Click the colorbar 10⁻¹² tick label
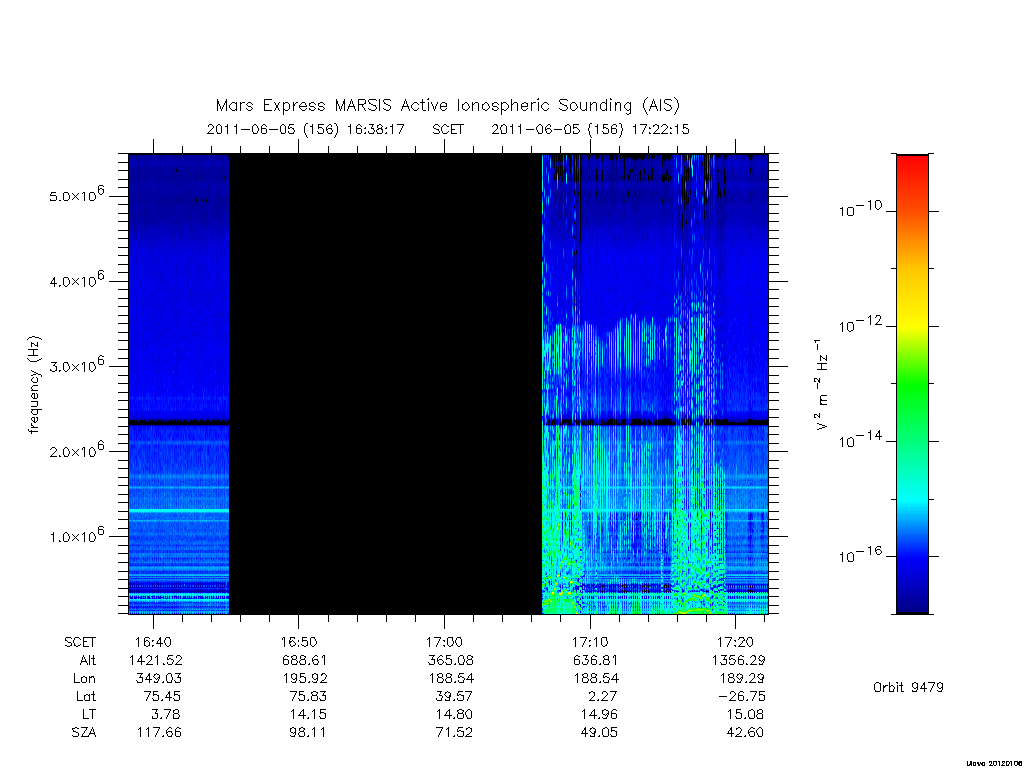This screenshot has width=1024, height=768. [860, 325]
